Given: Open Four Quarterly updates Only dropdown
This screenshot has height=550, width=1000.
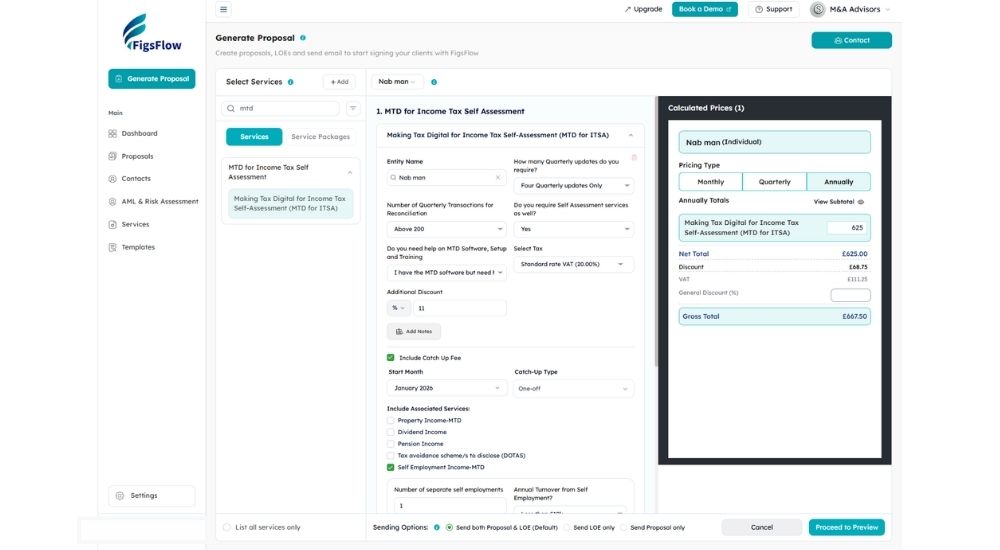Looking at the screenshot, I should click(x=574, y=186).
